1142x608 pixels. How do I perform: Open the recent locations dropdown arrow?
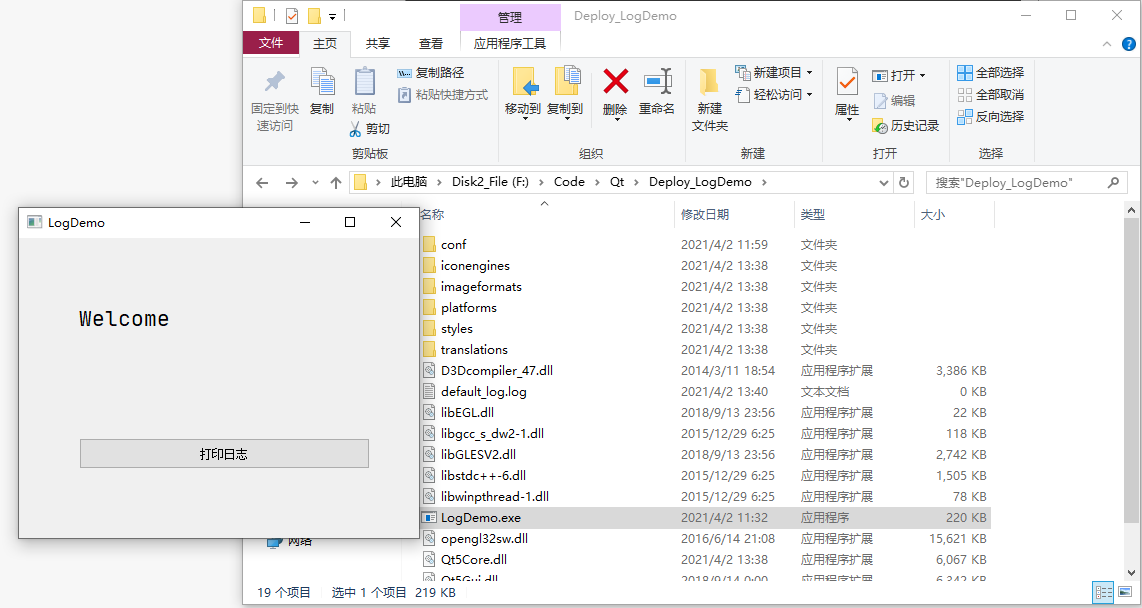(x=315, y=183)
